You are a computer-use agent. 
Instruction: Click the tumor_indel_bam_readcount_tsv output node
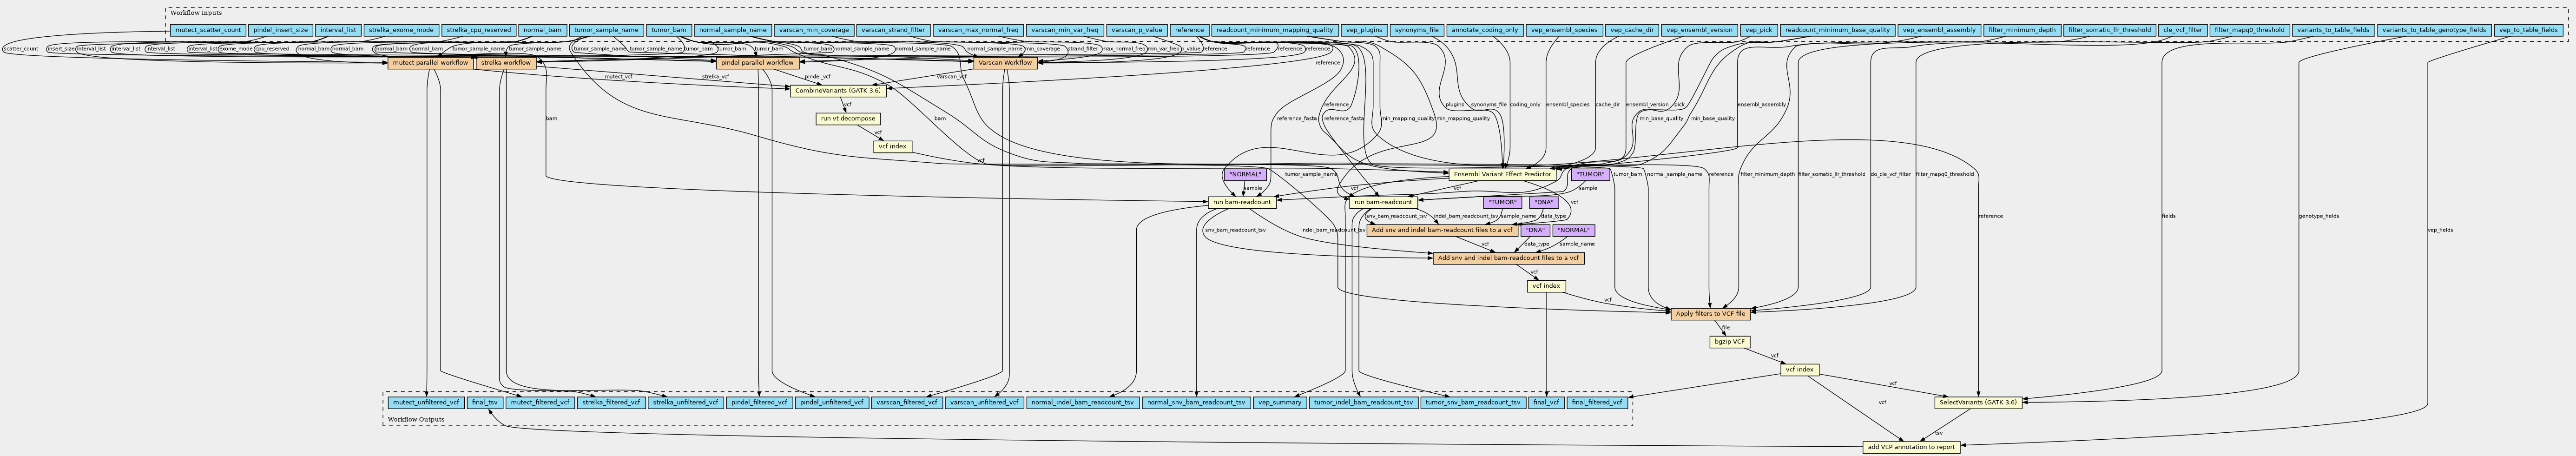click(x=1364, y=403)
